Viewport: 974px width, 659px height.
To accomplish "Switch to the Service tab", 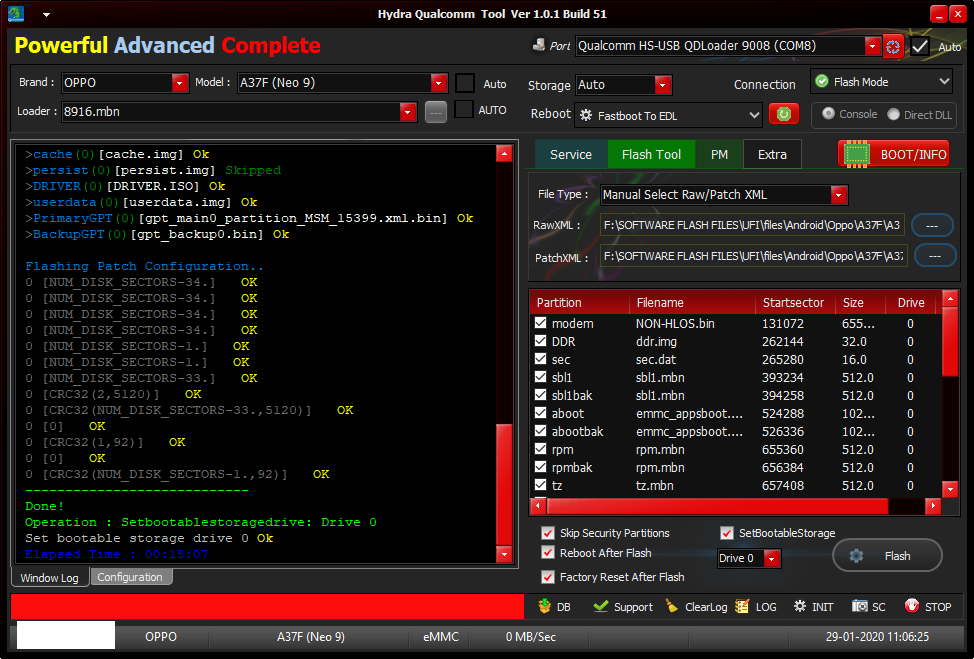I will pyautogui.click(x=571, y=155).
